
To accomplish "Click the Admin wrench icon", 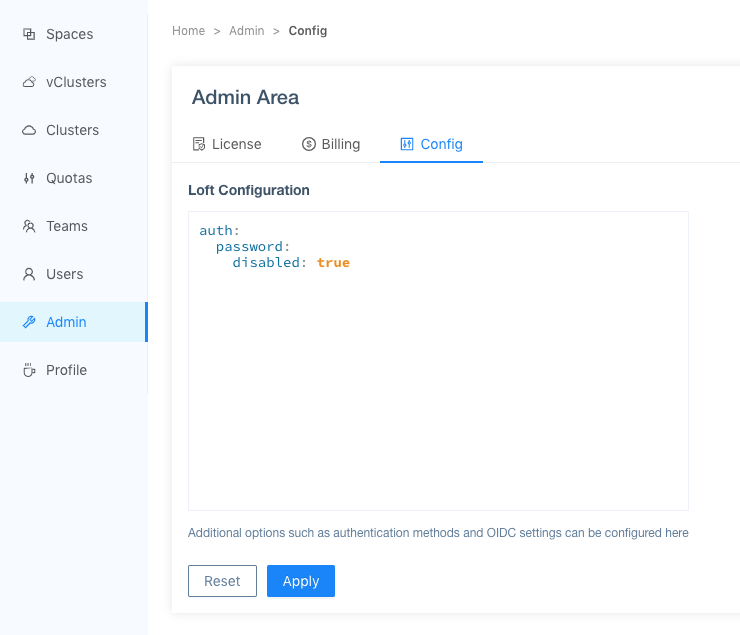I will [x=29, y=322].
